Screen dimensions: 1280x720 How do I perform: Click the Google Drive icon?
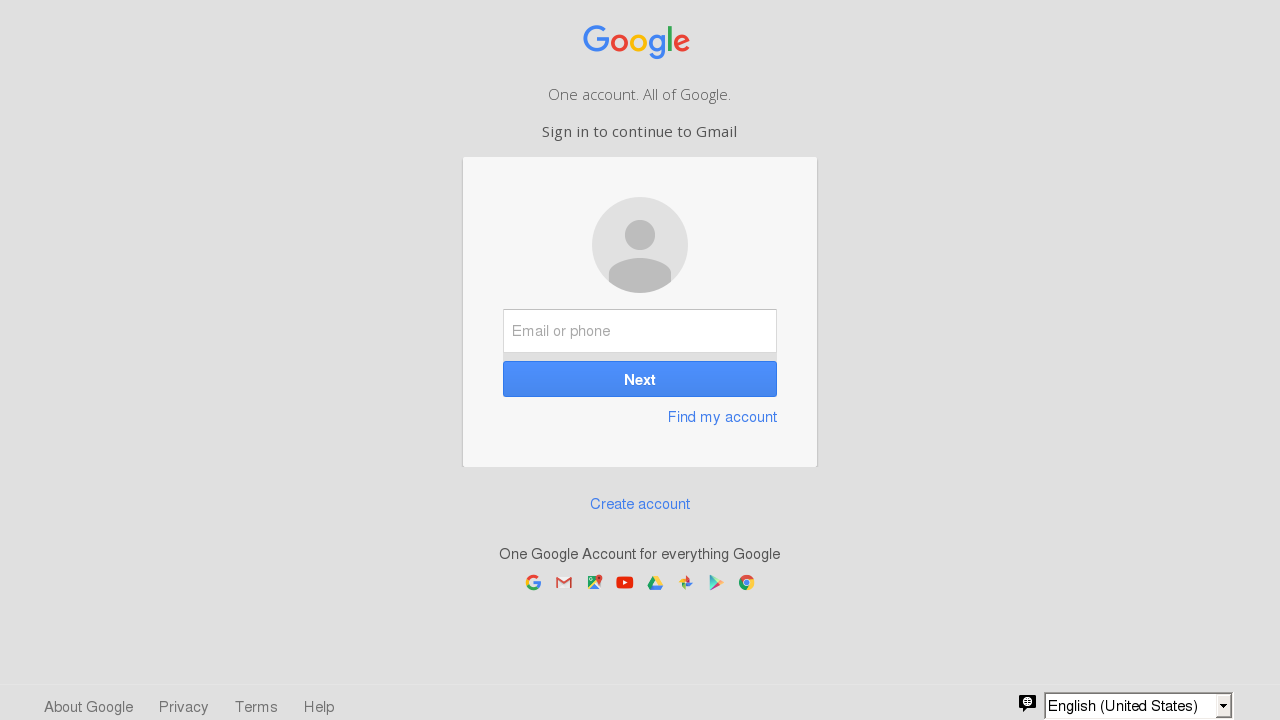coord(655,583)
